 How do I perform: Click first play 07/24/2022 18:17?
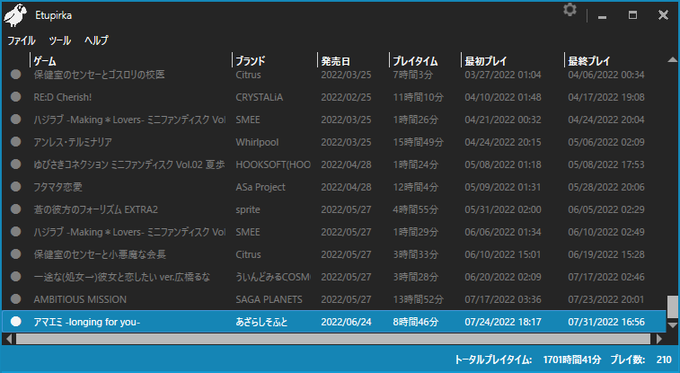click(x=503, y=322)
